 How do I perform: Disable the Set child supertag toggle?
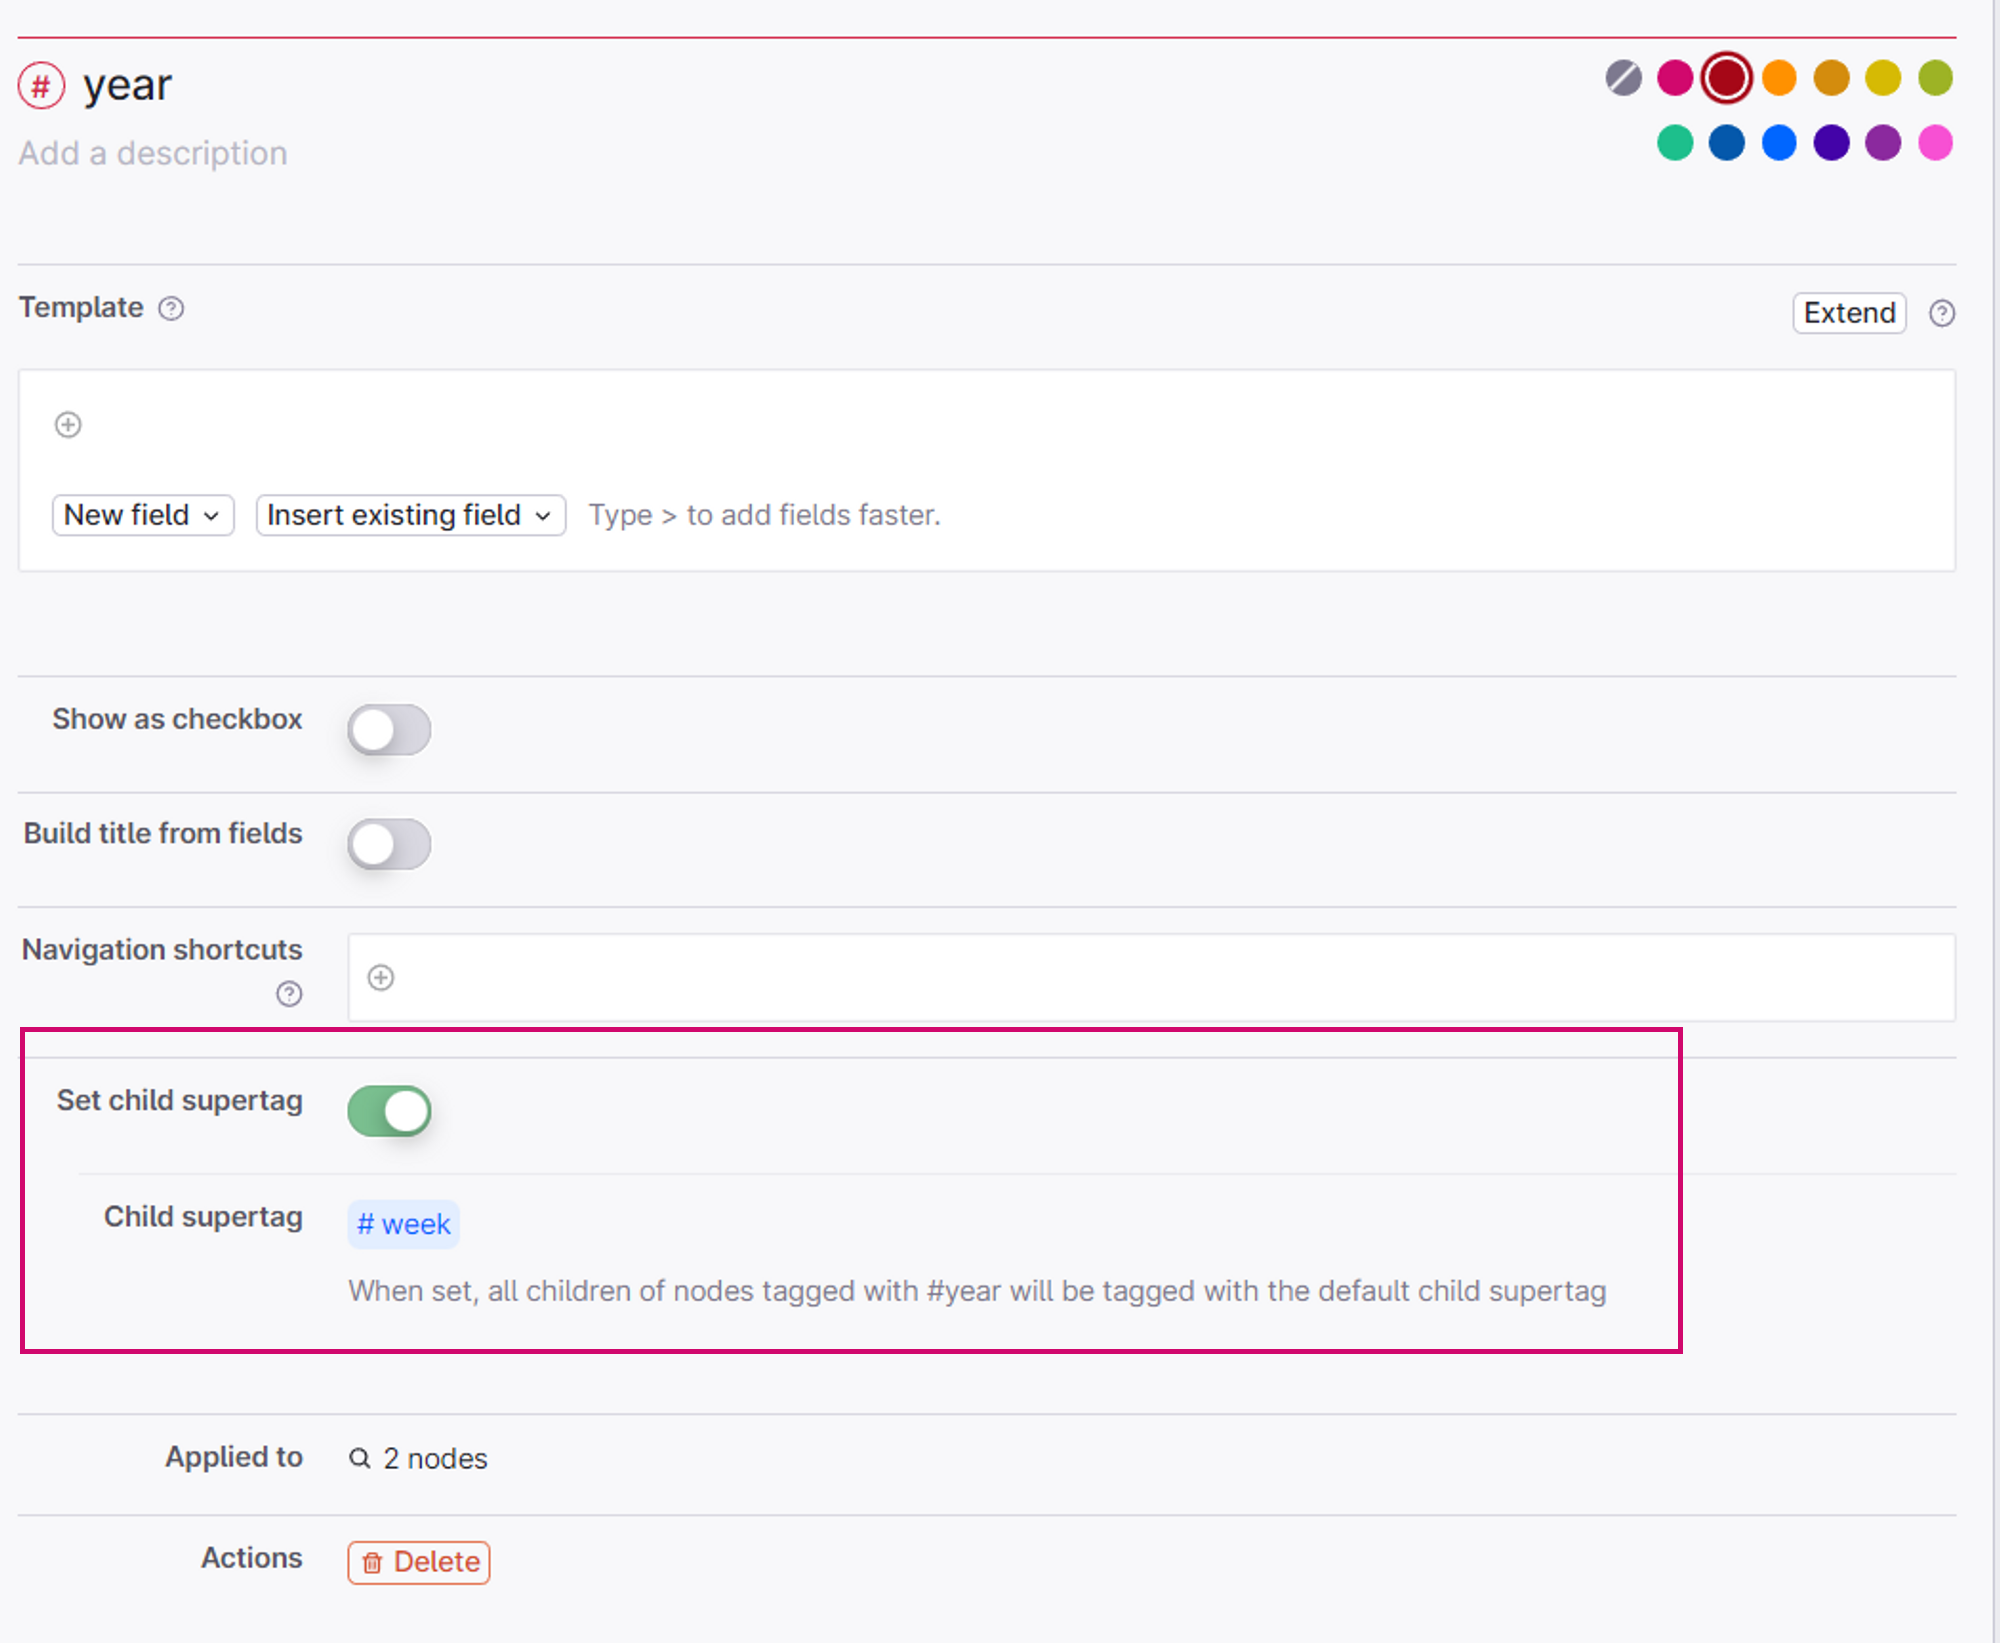[389, 1111]
